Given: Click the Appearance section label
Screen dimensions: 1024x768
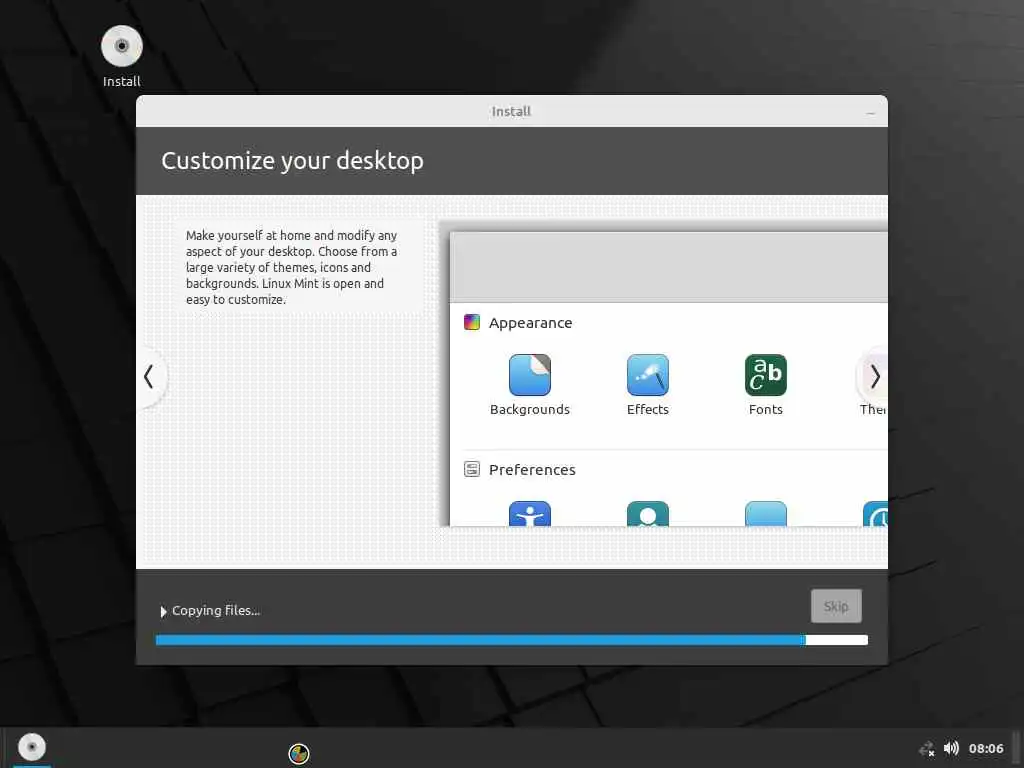Looking at the screenshot, I should coord(530,323).
